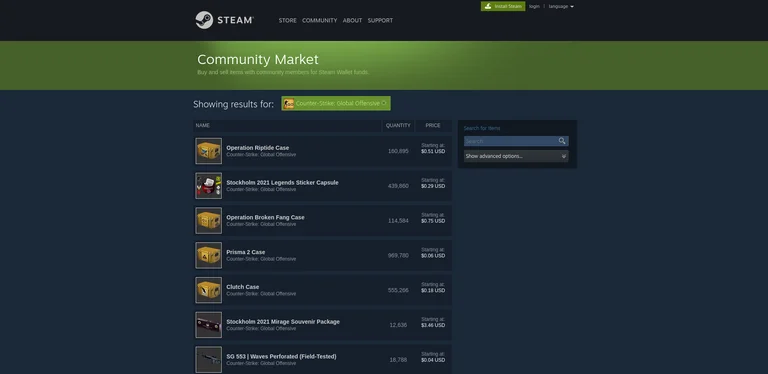Click the CS:GO game icon in filter tag

coord(289,103)
